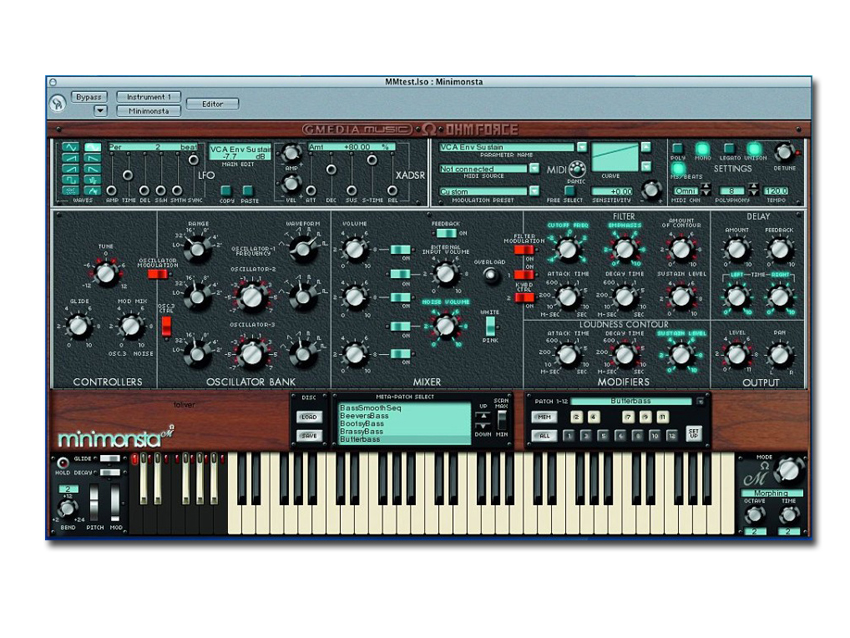Select patch slot 2
Viewport: 850px width, 638px height.
tap(576, 417)
